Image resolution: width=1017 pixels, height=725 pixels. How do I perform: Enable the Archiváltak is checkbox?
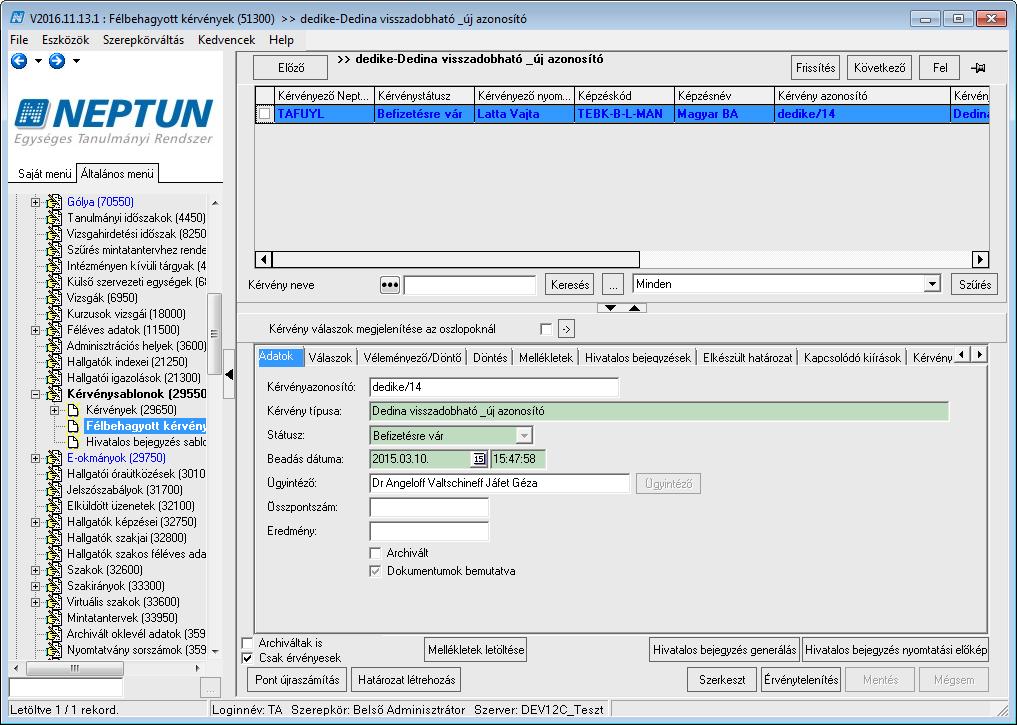point(247,643)
